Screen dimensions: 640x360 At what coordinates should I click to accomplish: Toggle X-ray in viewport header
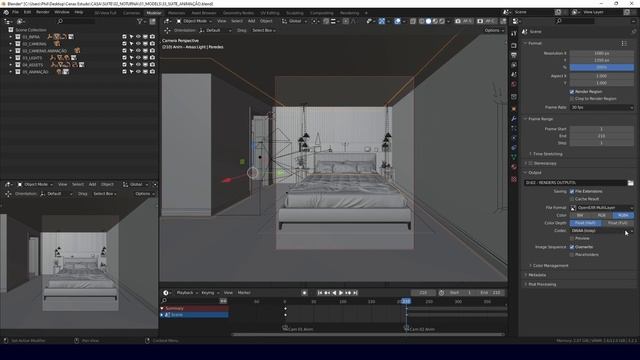tap(413, 21)
